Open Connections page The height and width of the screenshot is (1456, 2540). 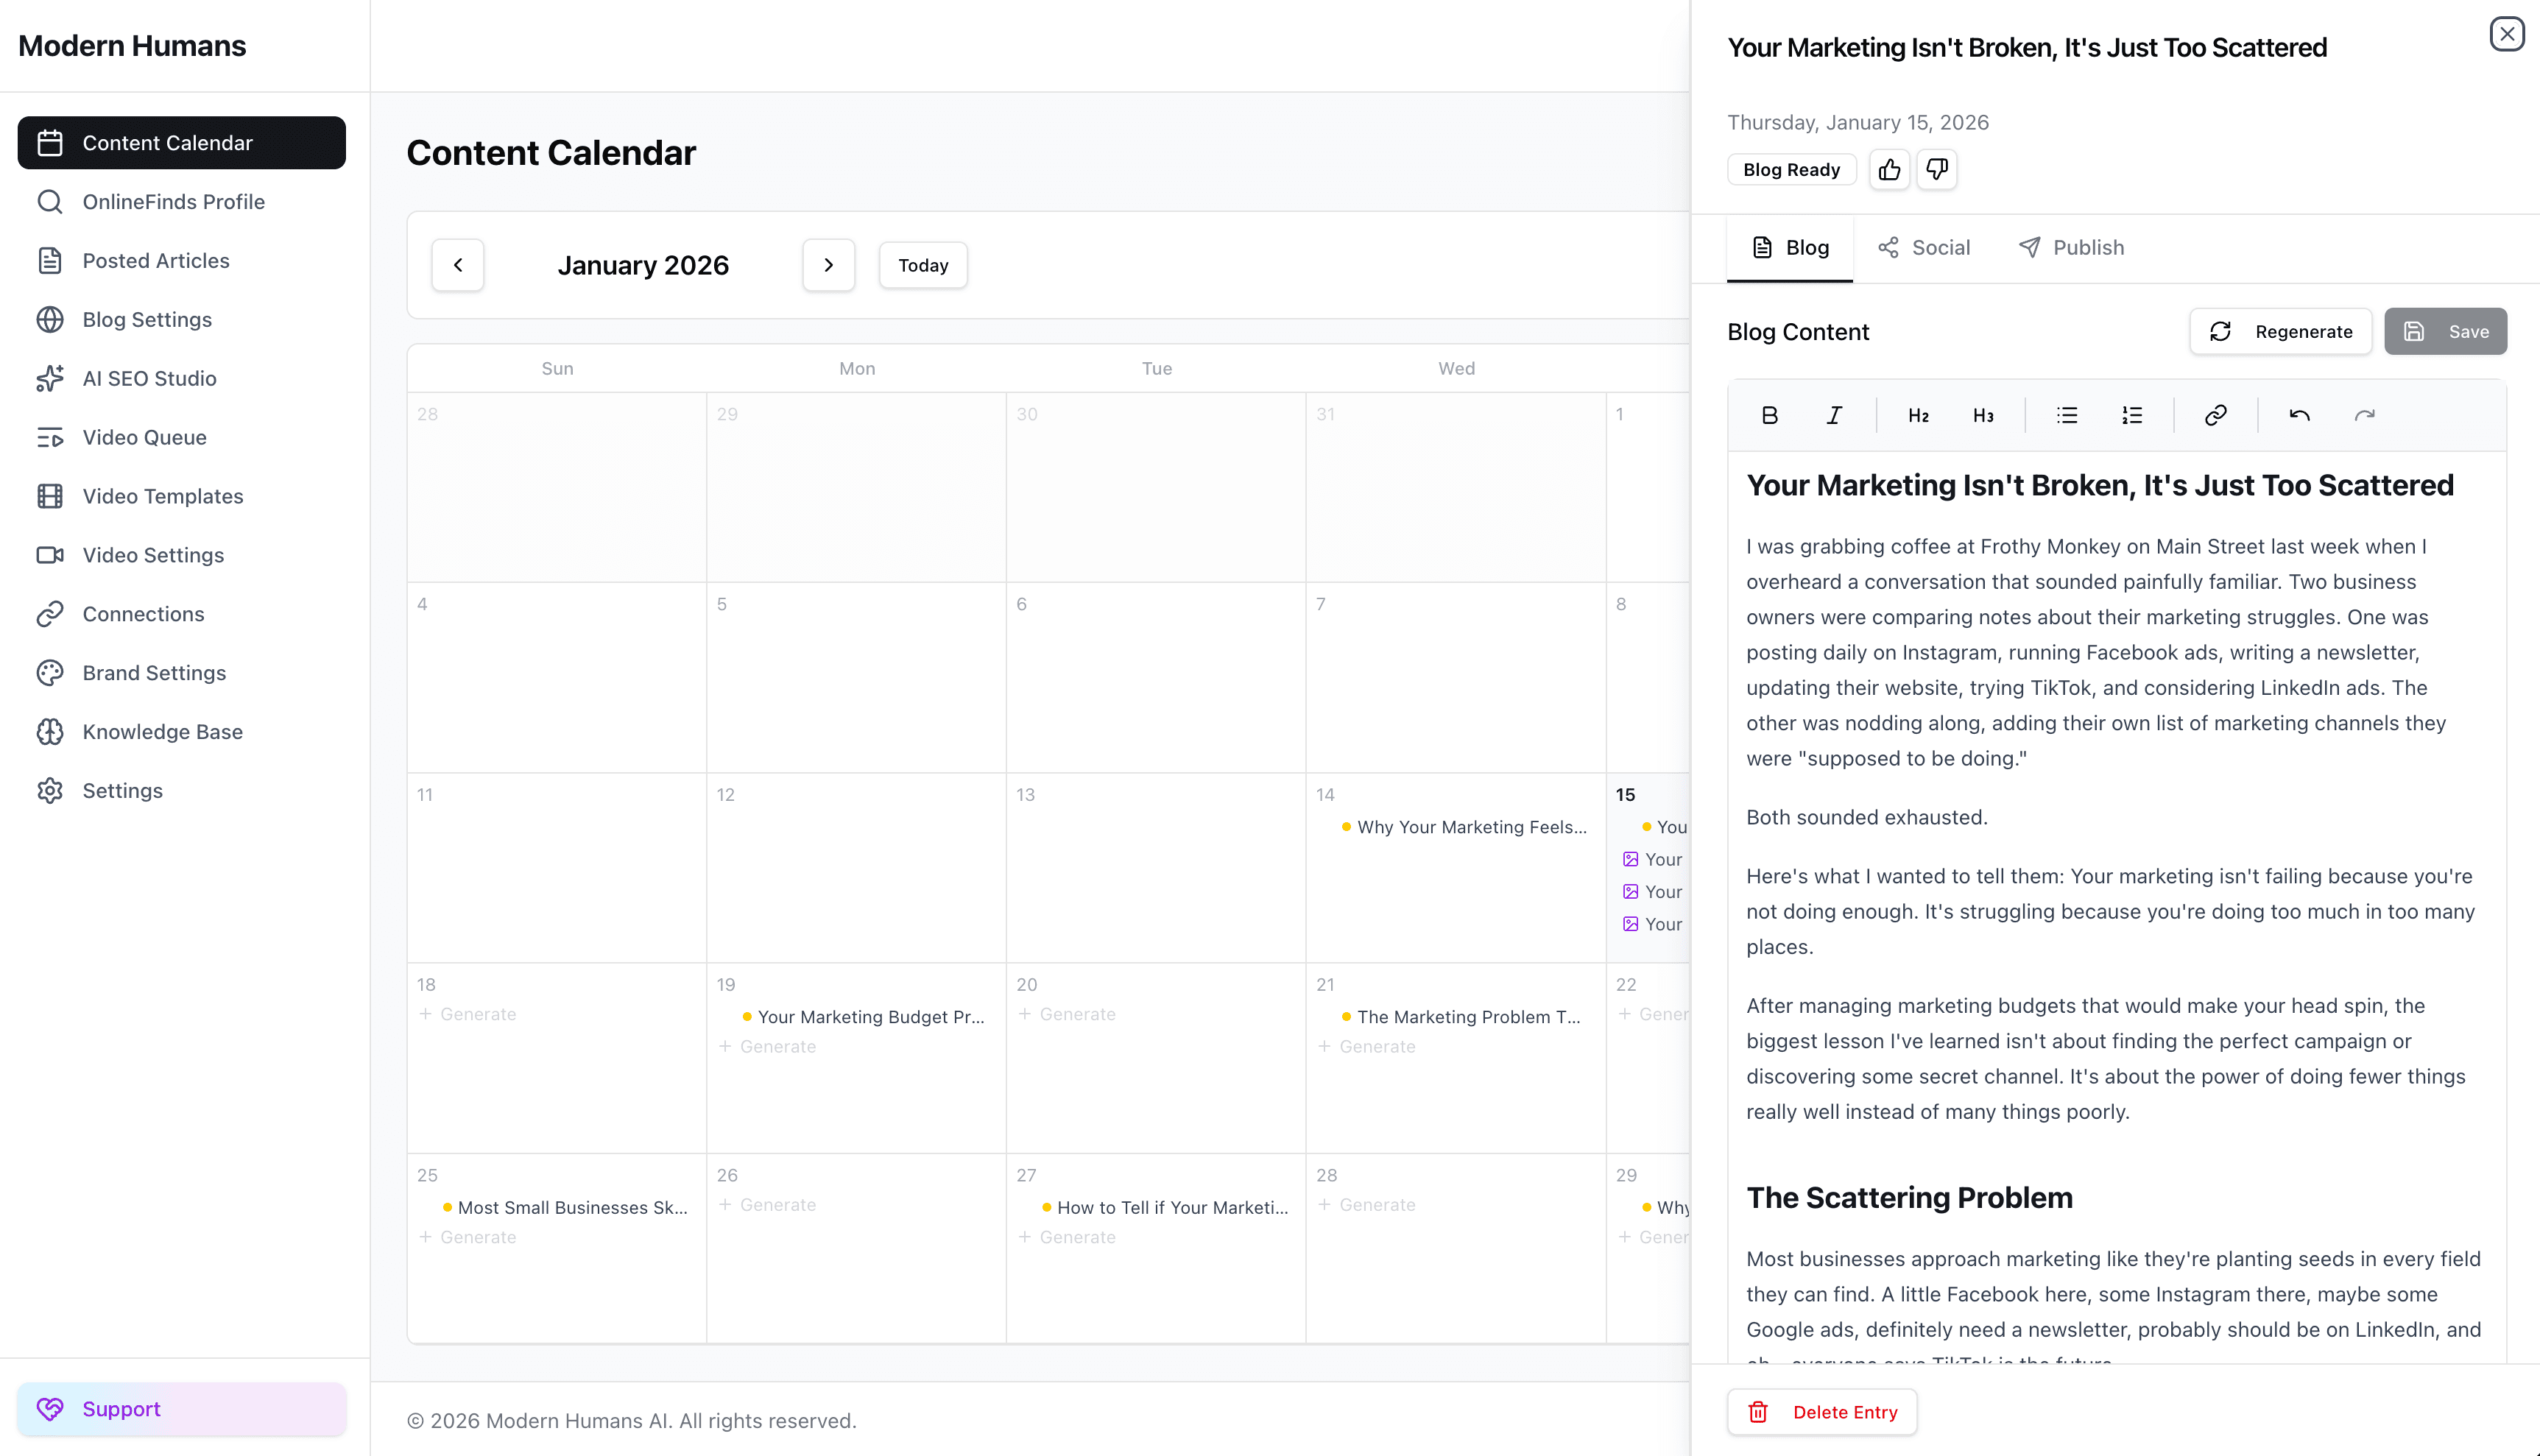coord(182,613)
